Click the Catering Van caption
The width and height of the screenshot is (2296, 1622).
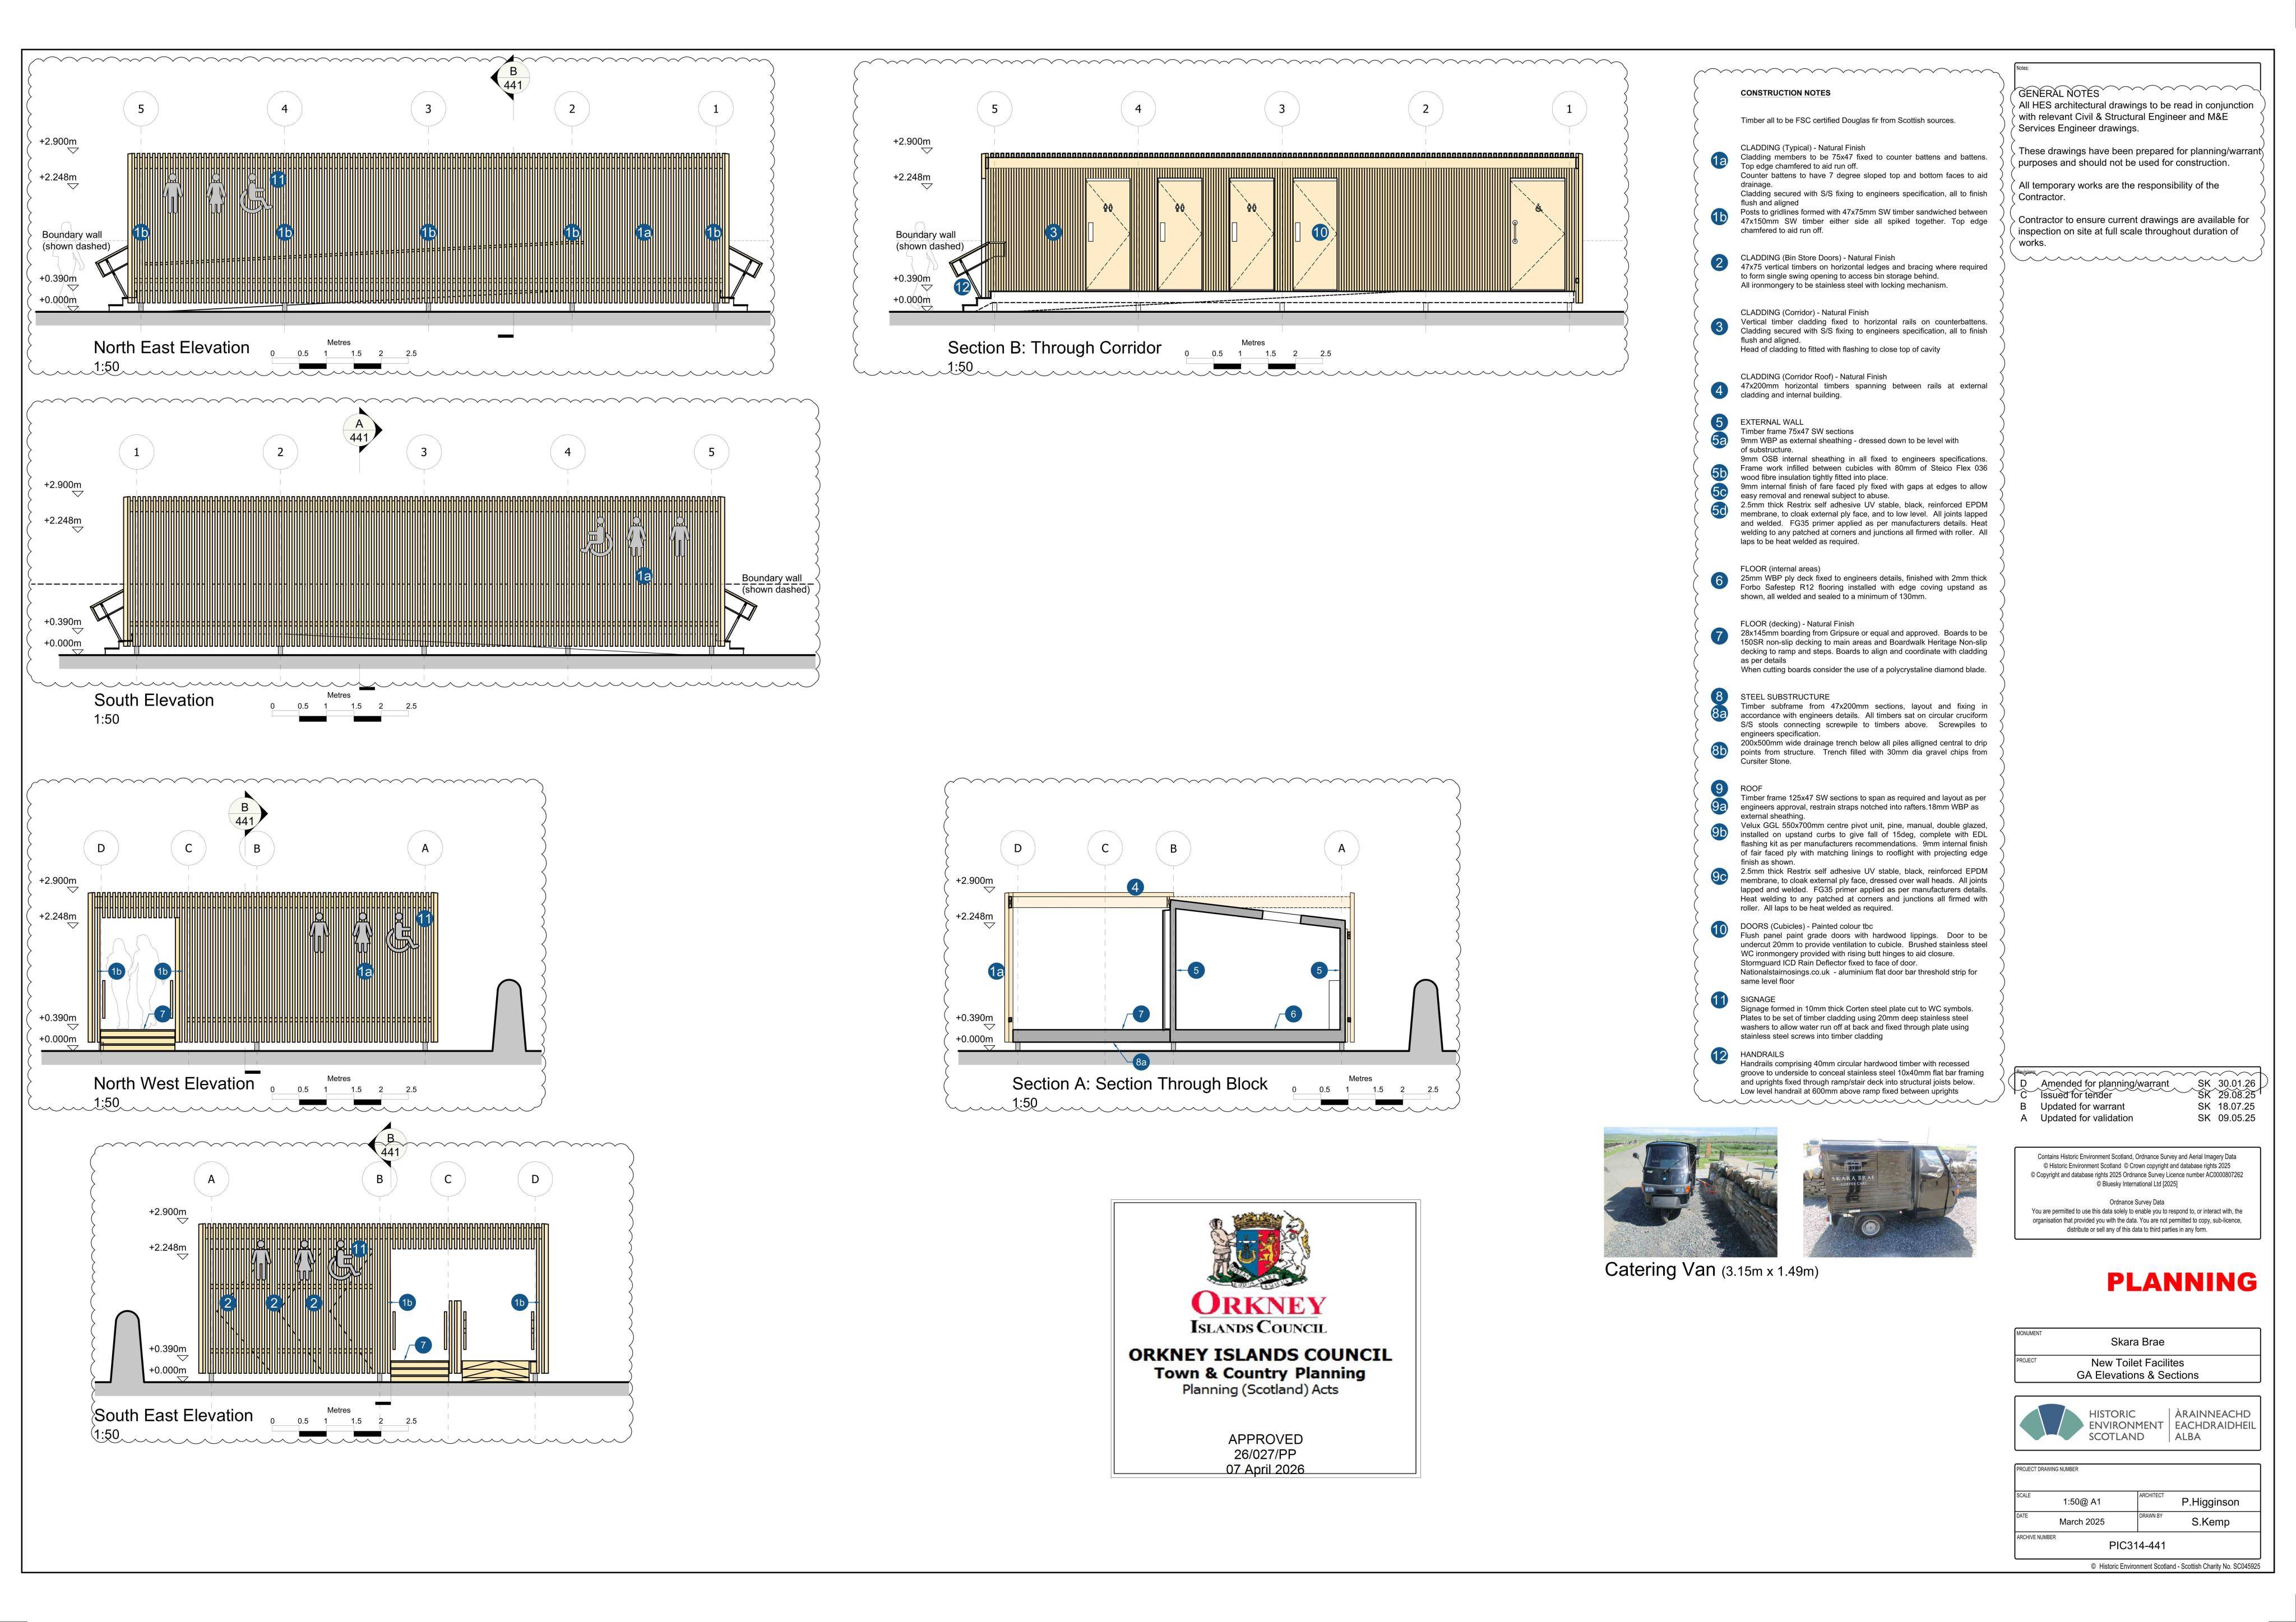[x=1711, y=1270]
